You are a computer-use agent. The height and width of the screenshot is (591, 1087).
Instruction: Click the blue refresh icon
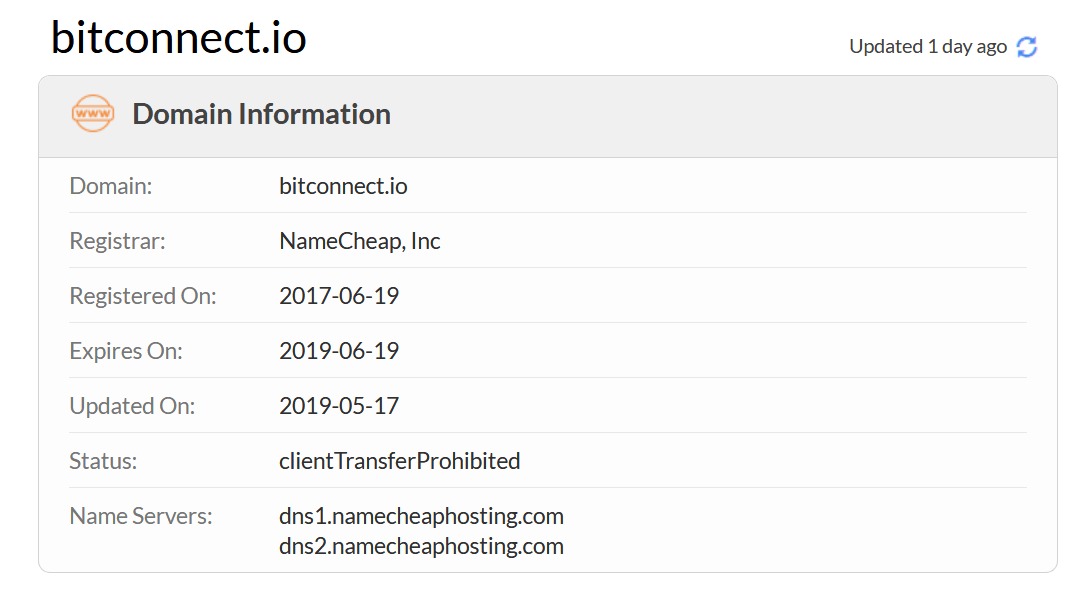click(x=1027, y=47)
